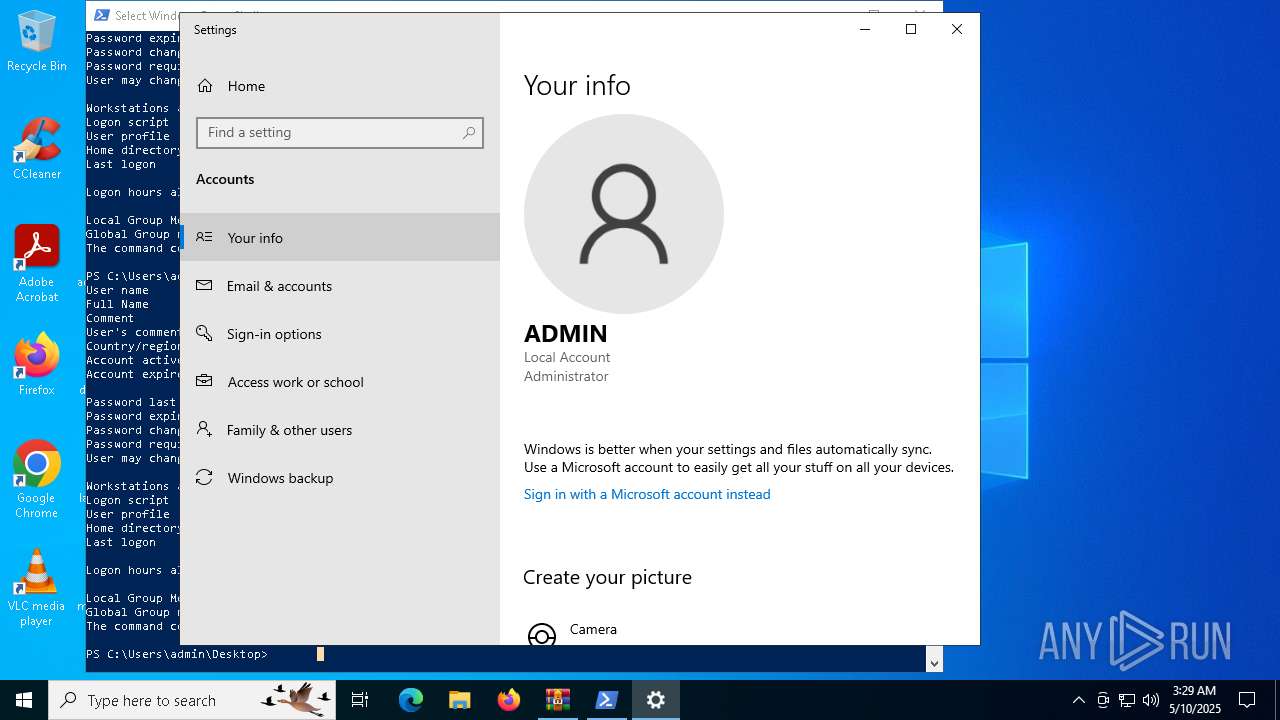Screen dimensions: 1280x720
Task: Open WinRAR icon on taskbar
Action: tap(558, 700)
